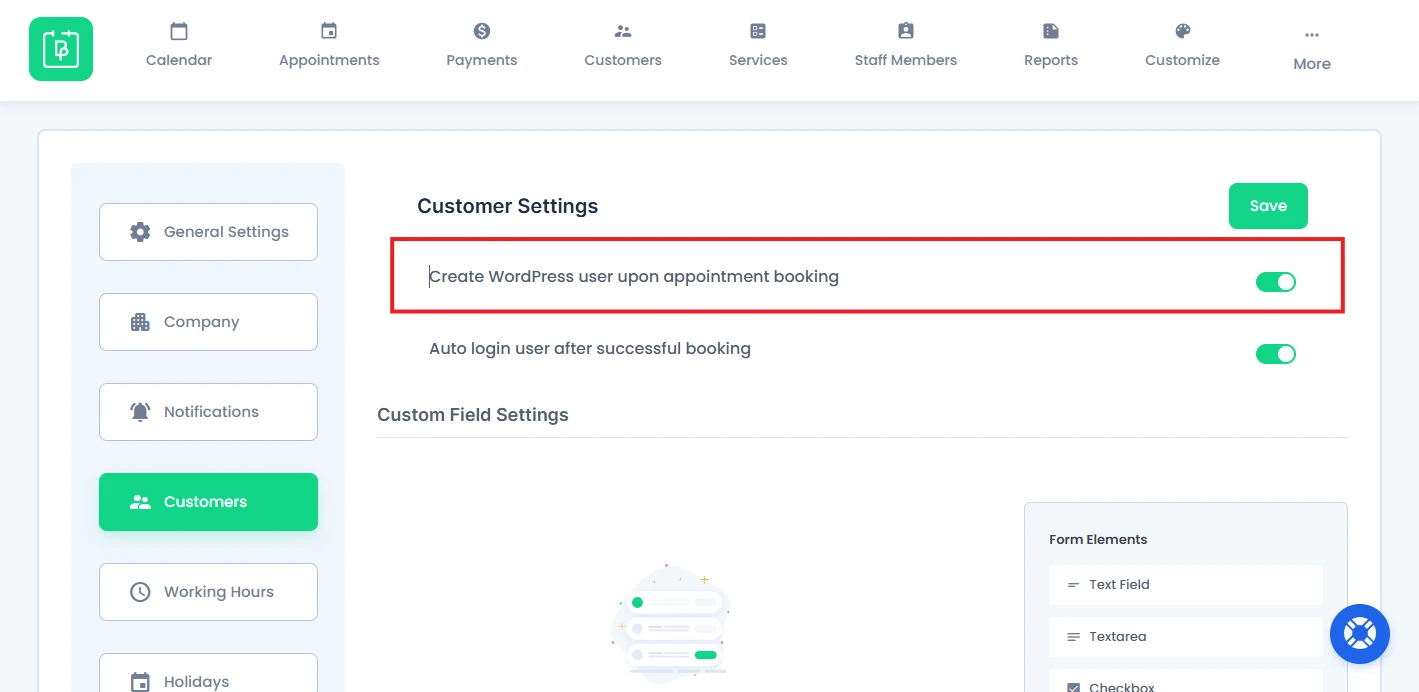This screenshot has width=1419, height=692.
Task: Open Reports menu label
Action: pos(1051,60)
